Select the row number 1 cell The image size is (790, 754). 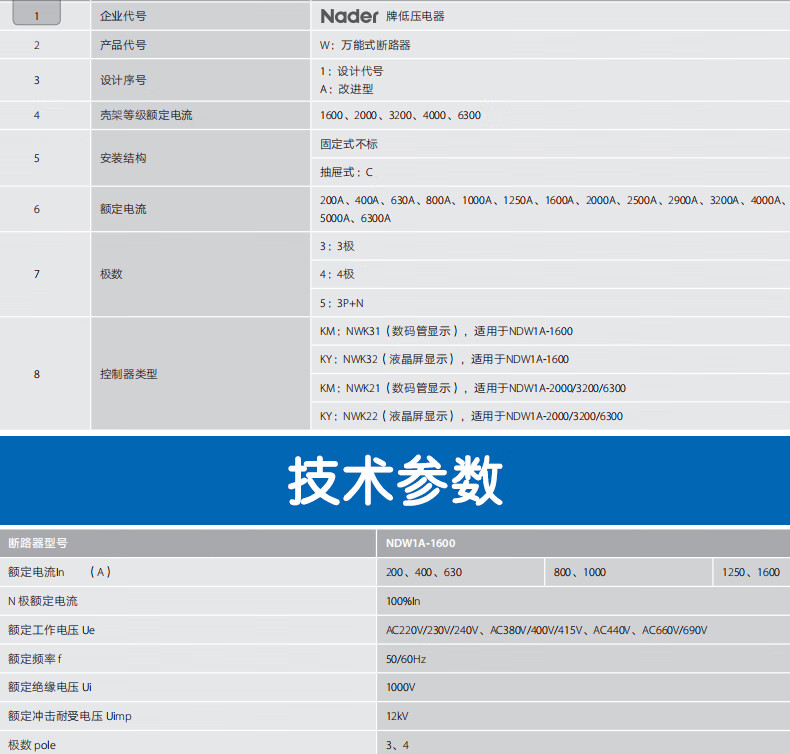(x=37, y=16)
